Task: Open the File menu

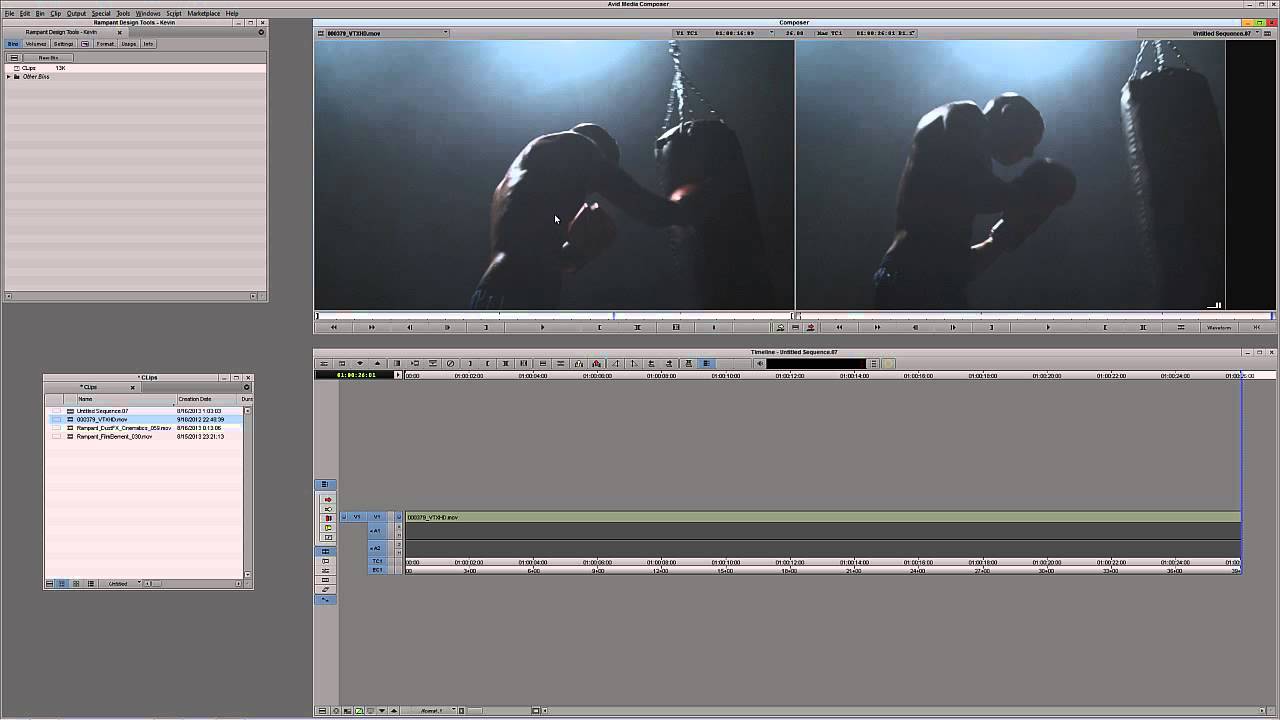Action: tap(10, 13)
